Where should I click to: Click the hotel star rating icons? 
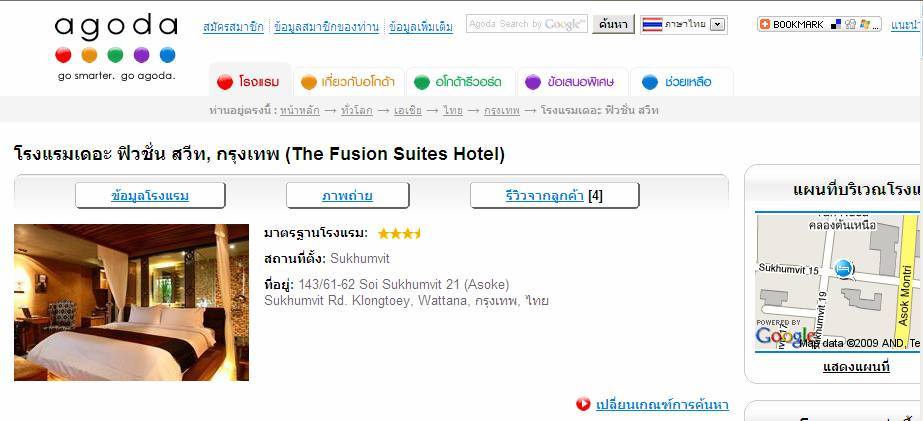click(x=400, y=234)
